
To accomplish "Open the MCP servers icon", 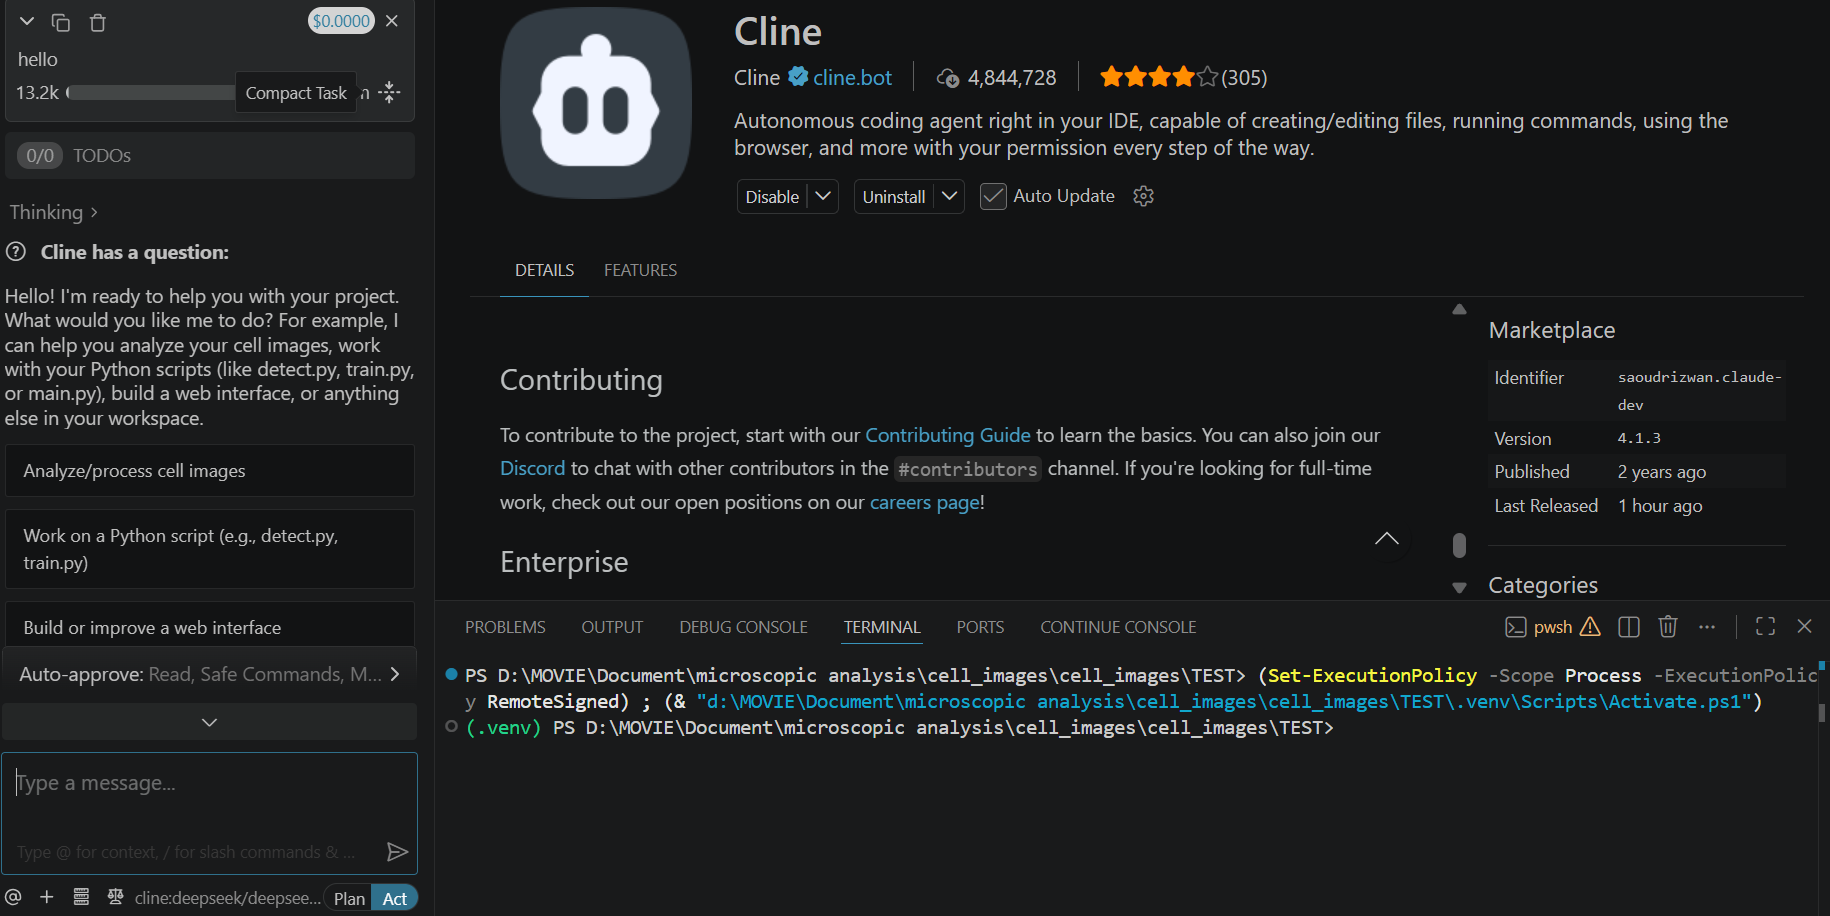I will click(x=81, y=897).
